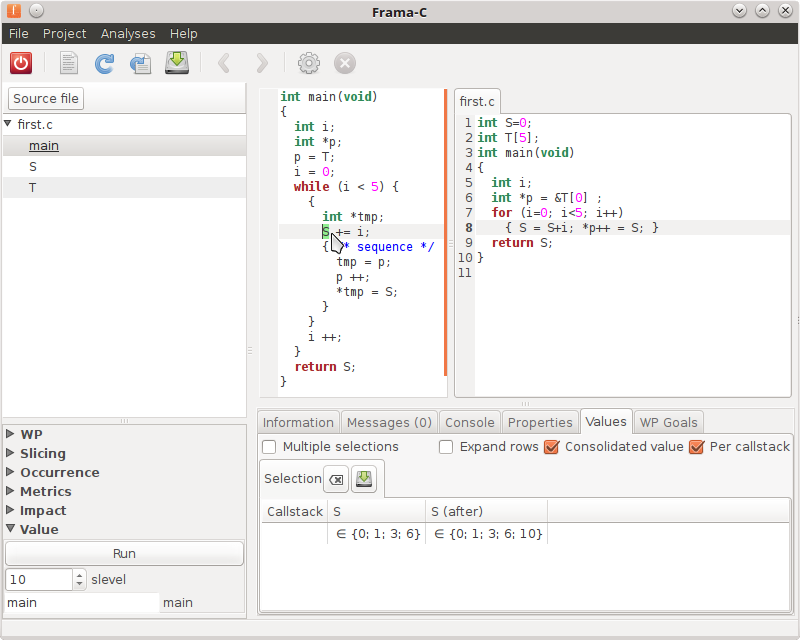Viewport: 800px width, 640px height.
Task: Click the 'tmp = p;' statement
Action: point(363,262)
